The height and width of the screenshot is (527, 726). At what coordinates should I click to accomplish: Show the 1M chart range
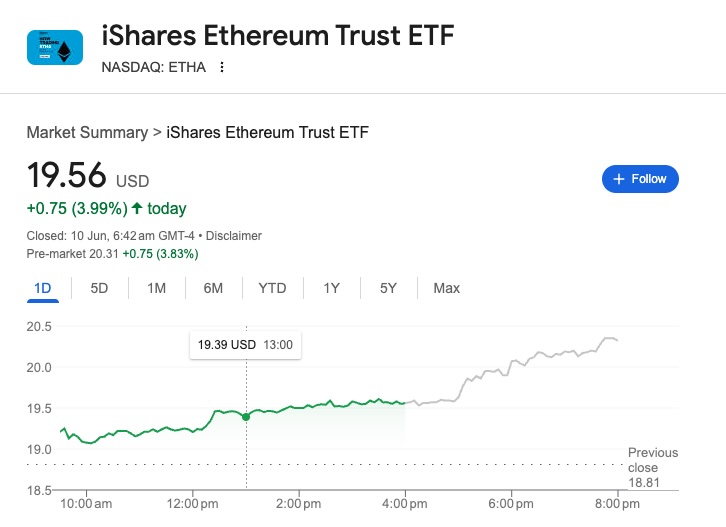coord(156,288)
